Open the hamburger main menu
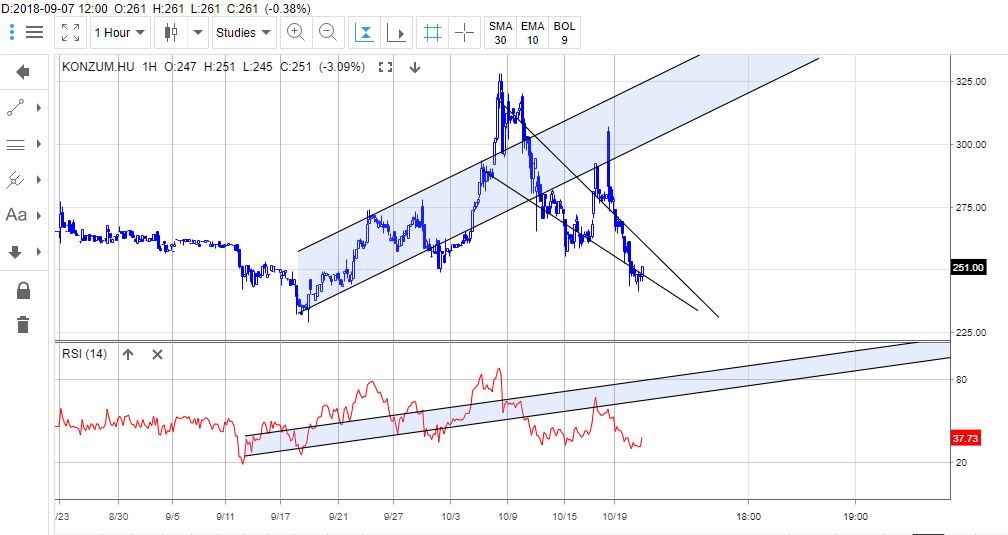Image resolution: width=1008 pixels, height=535 pixels. 34,32
